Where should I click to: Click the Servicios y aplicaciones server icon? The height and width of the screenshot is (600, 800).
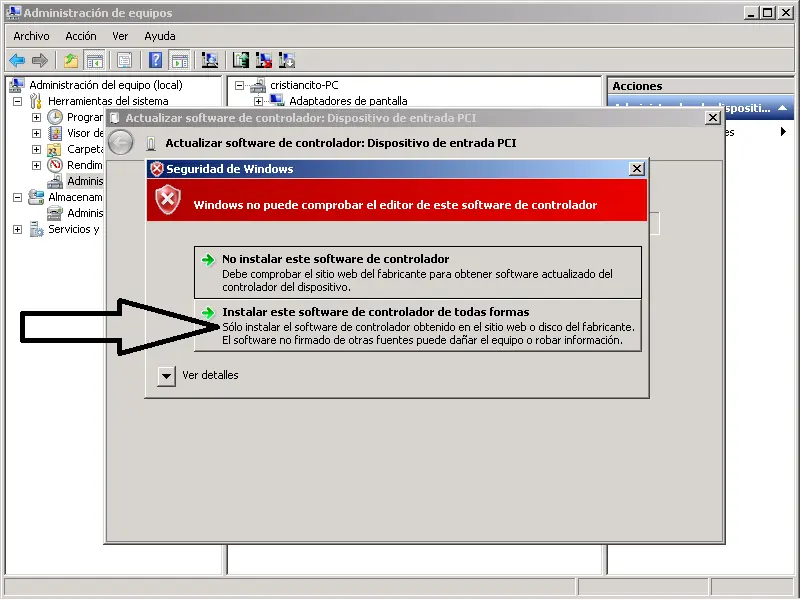[37, 229]
